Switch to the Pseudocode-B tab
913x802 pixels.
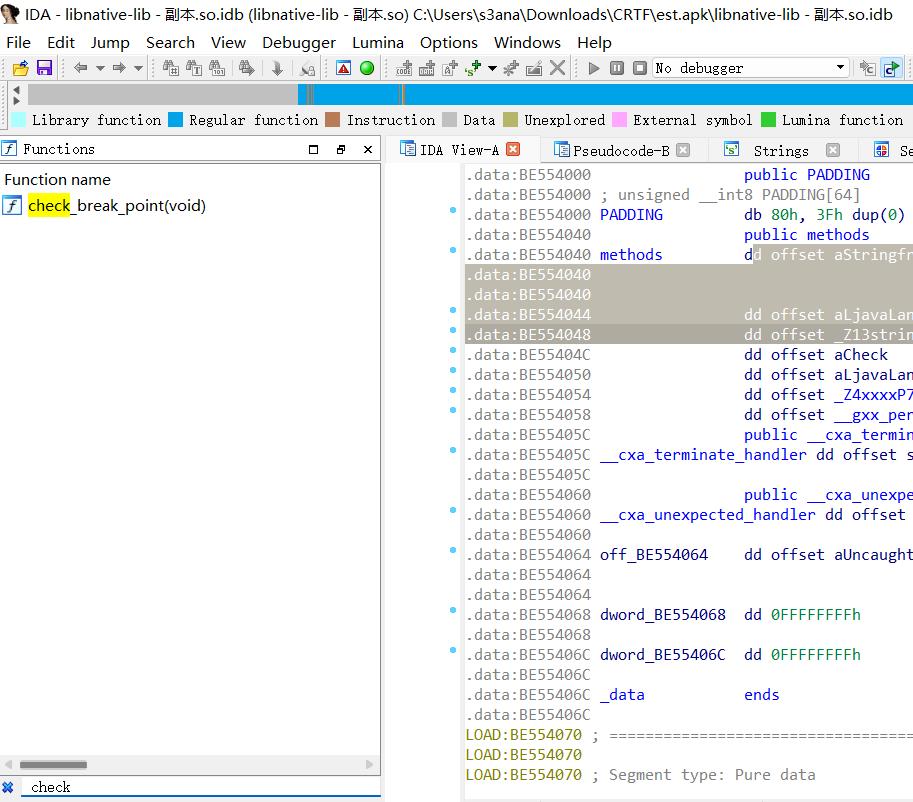[x=620, y=150]
